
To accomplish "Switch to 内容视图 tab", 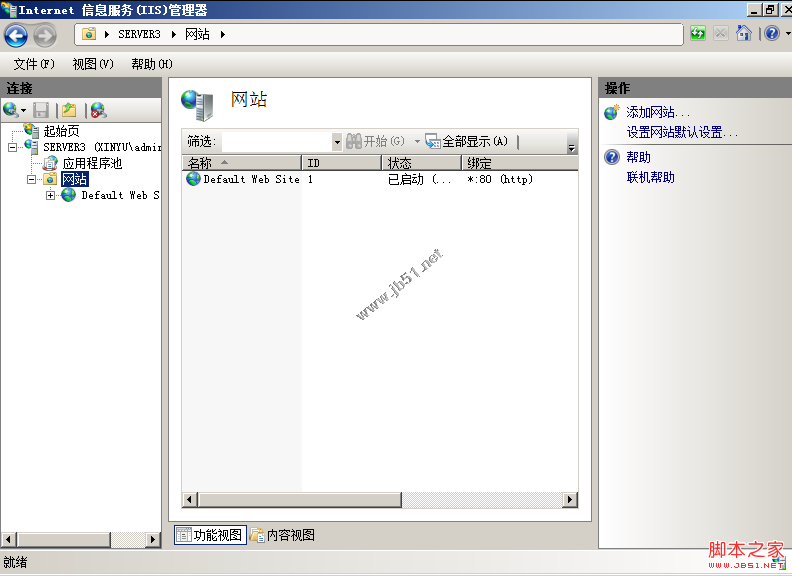I will tap(283, 535).
